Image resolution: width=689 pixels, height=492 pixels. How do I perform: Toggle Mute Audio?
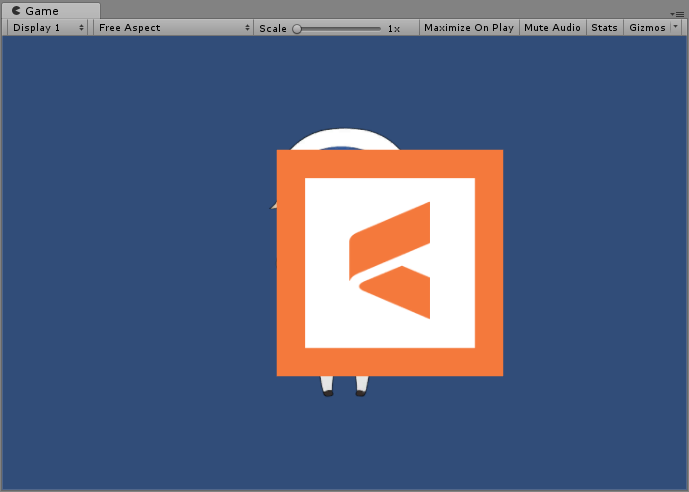[552, 28]
